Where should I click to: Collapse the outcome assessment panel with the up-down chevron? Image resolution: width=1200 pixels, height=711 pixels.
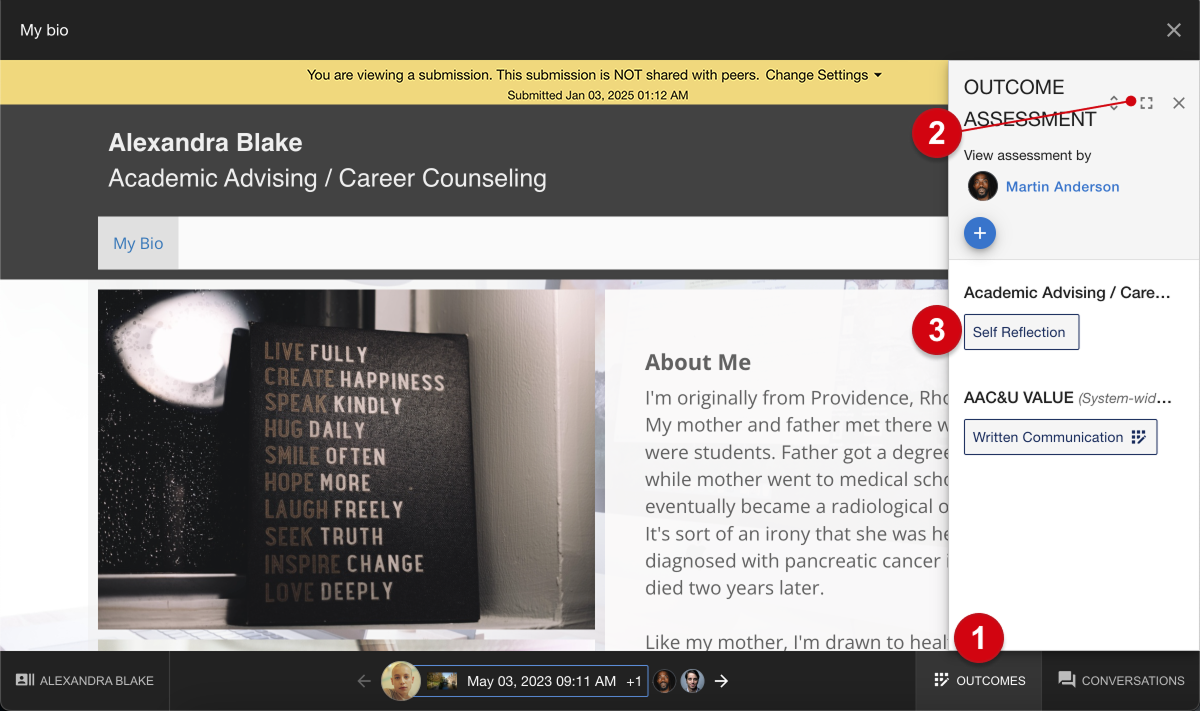pos(1114,103)
